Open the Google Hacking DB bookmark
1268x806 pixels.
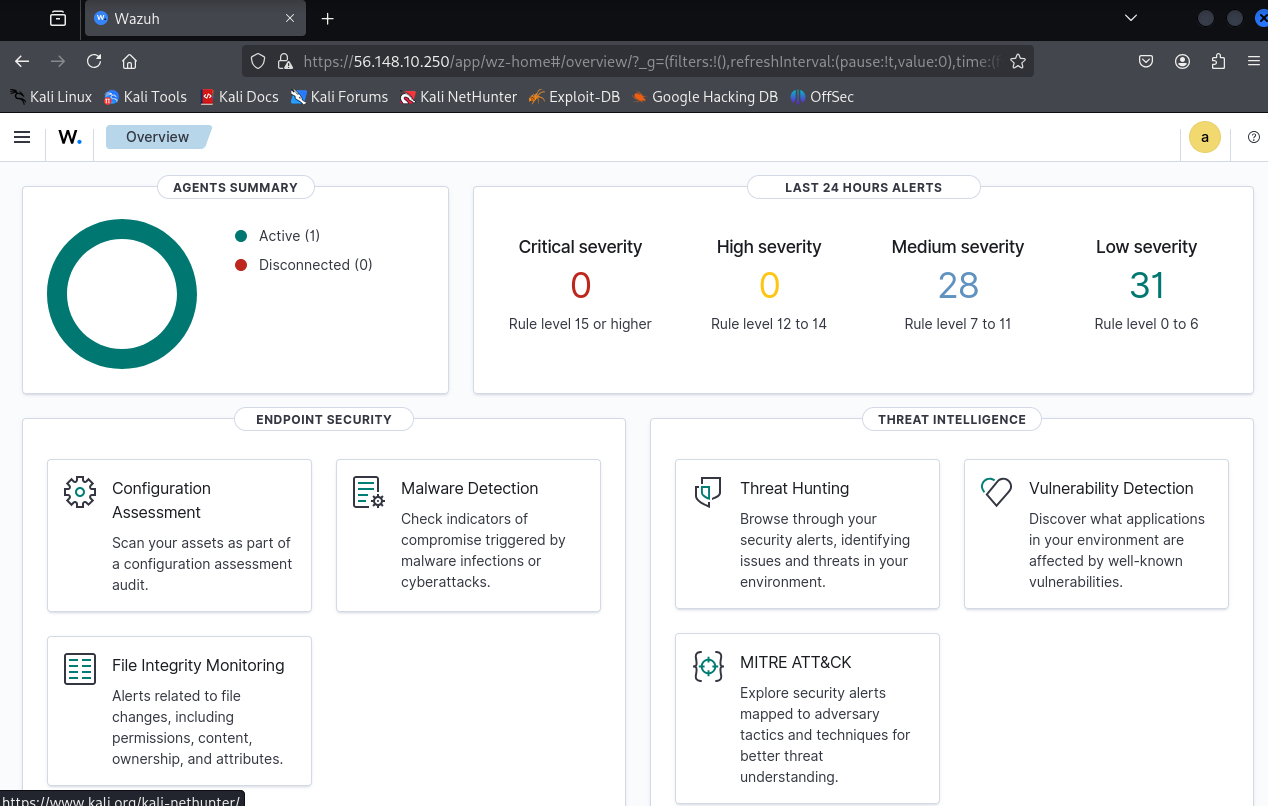705,97
